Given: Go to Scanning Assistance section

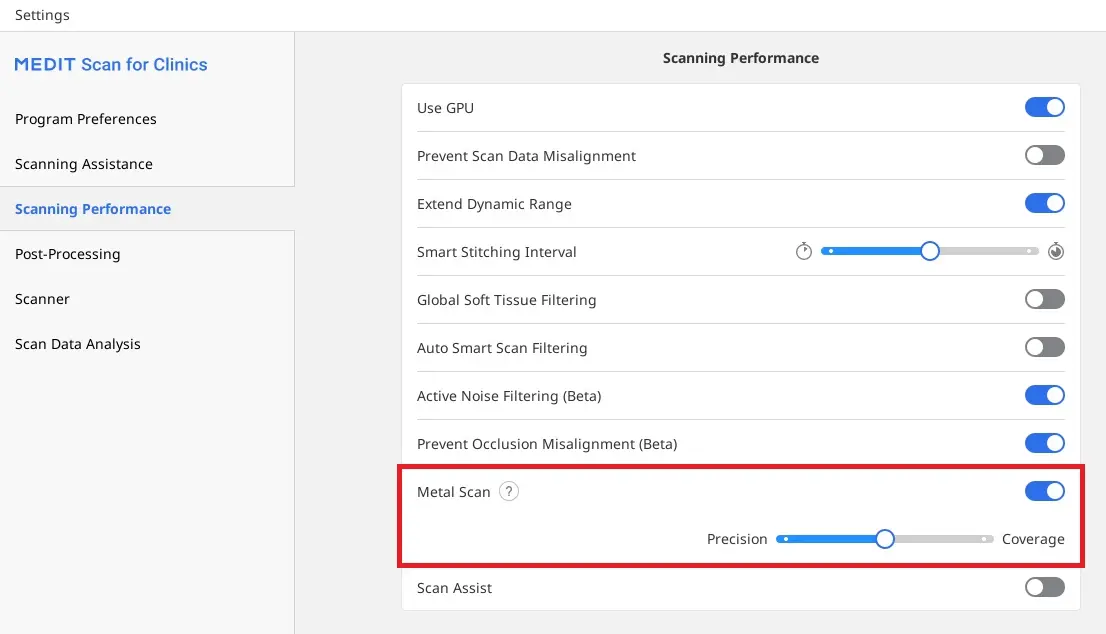Looking at the screenshot, I should [84, 164].
